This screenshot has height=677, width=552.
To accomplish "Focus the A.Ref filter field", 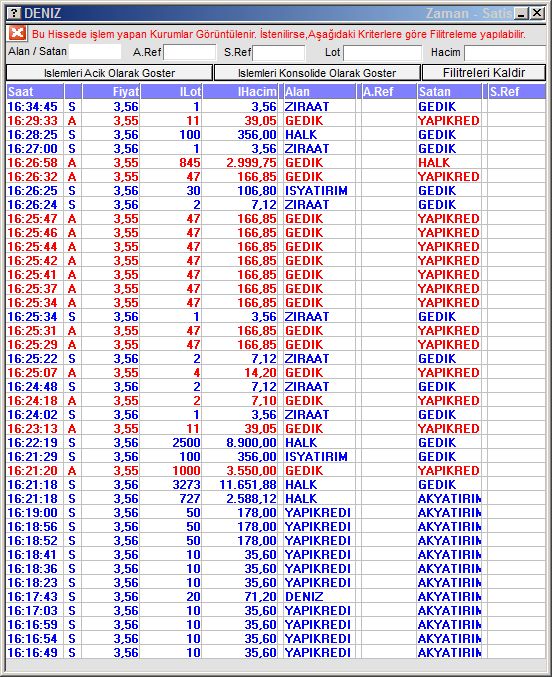I will click(x=190, y=52).
